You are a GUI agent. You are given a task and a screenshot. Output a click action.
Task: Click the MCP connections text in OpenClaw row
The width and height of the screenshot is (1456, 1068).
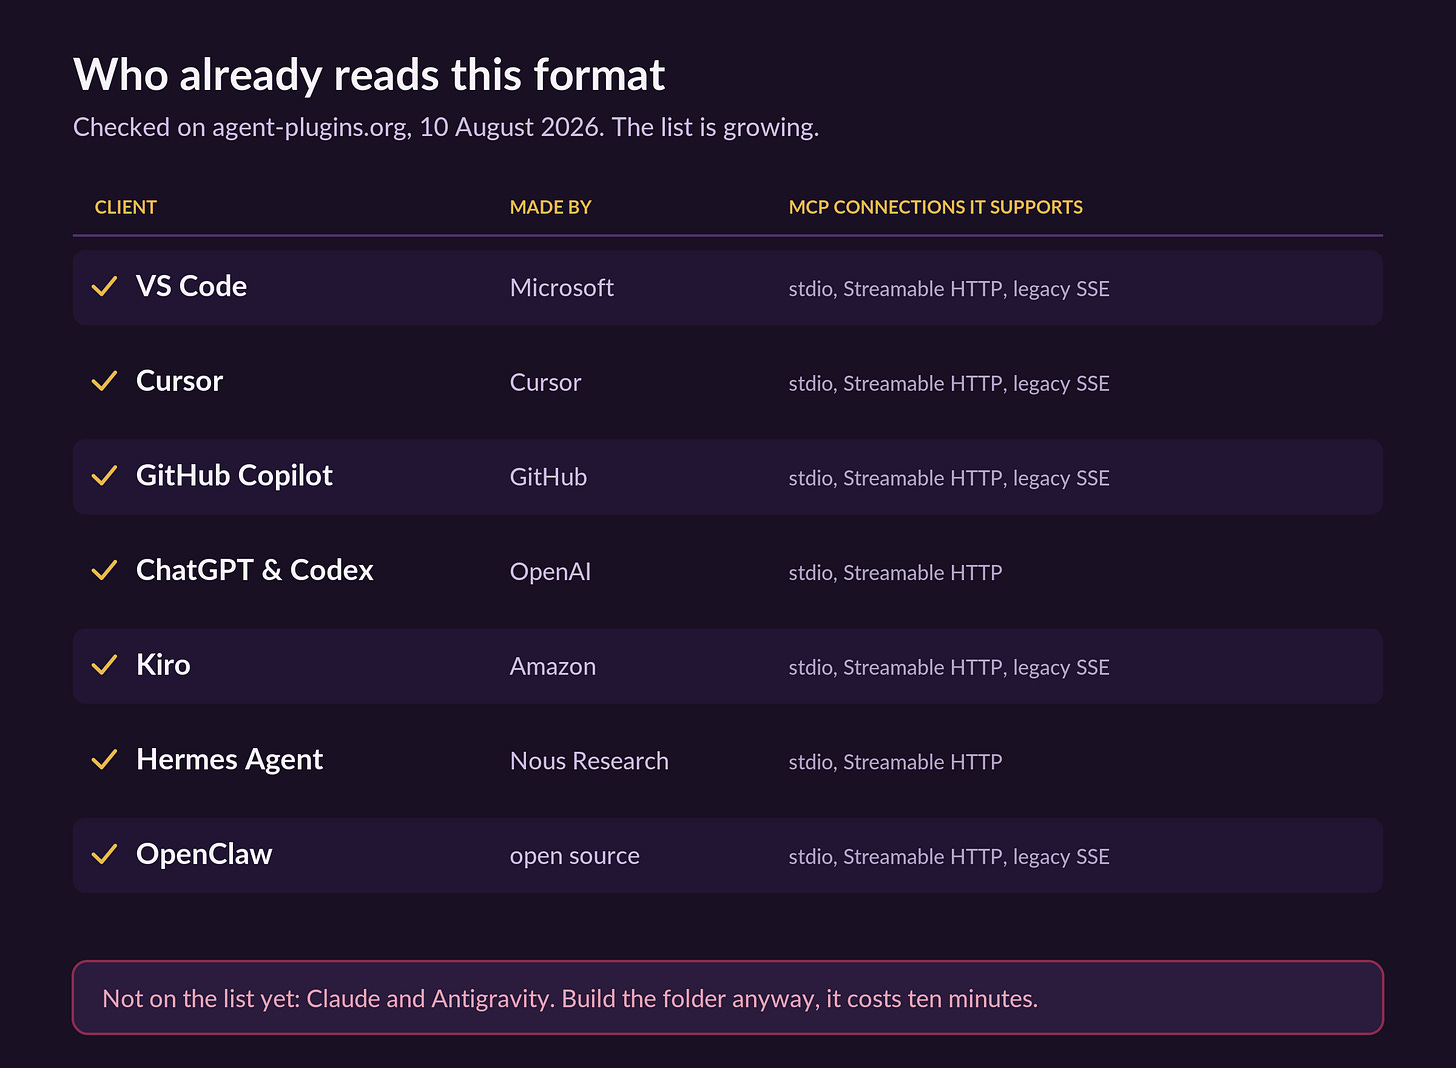click(949, 857)
